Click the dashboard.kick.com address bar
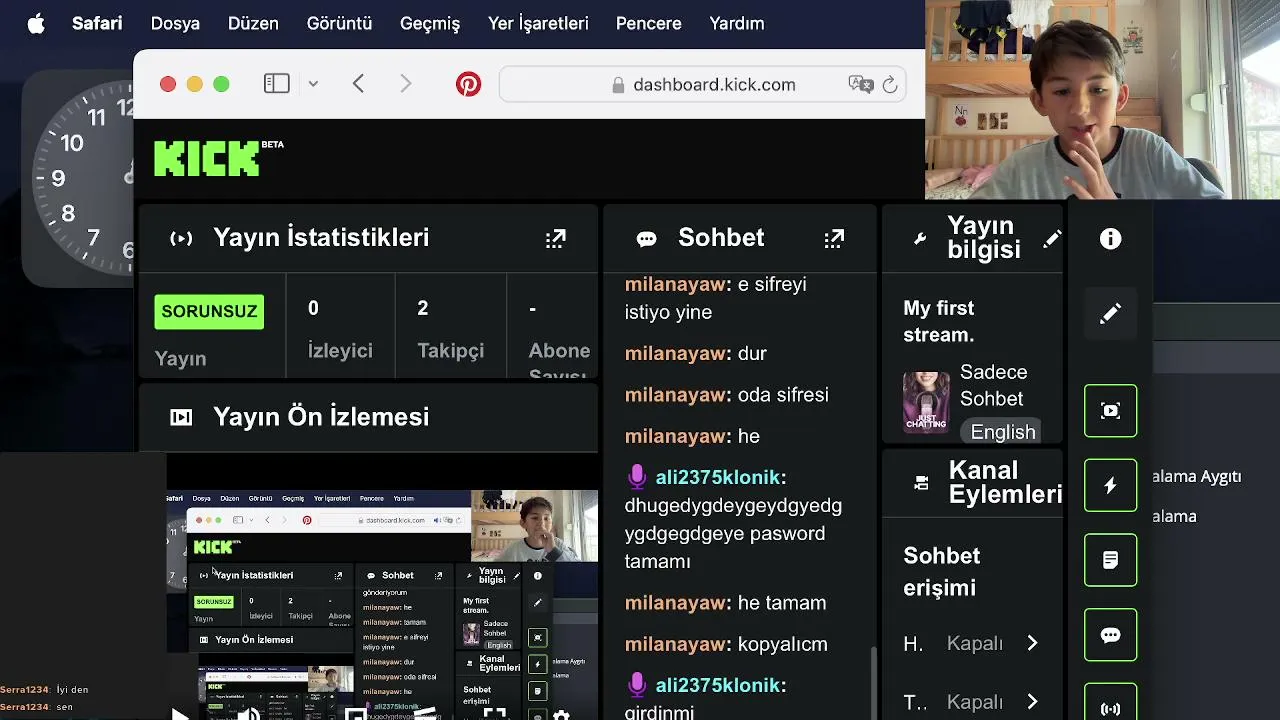1280x720 pixels. (x=703, y=85)
